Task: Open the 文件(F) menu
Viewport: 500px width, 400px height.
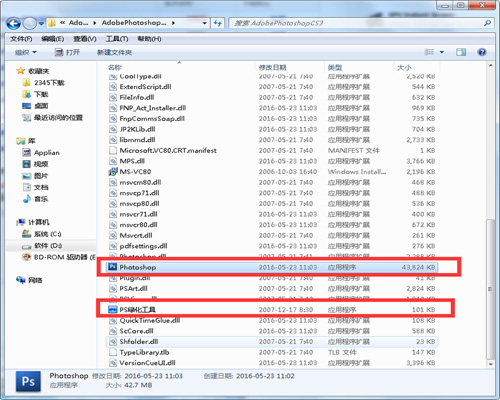Action: coord(21,39)
